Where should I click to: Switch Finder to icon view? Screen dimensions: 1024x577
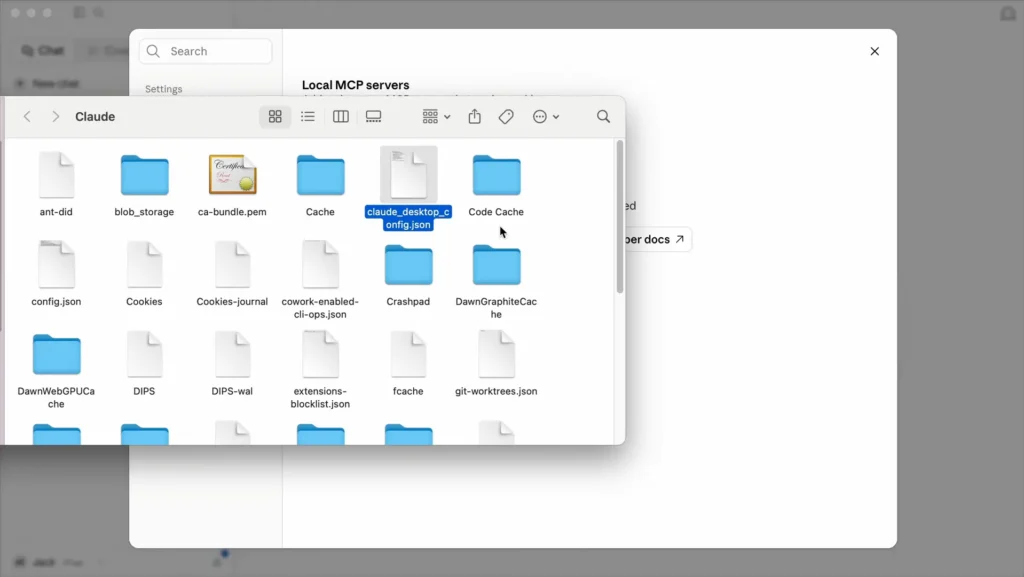pyautogui.click(x=275, y=117)
